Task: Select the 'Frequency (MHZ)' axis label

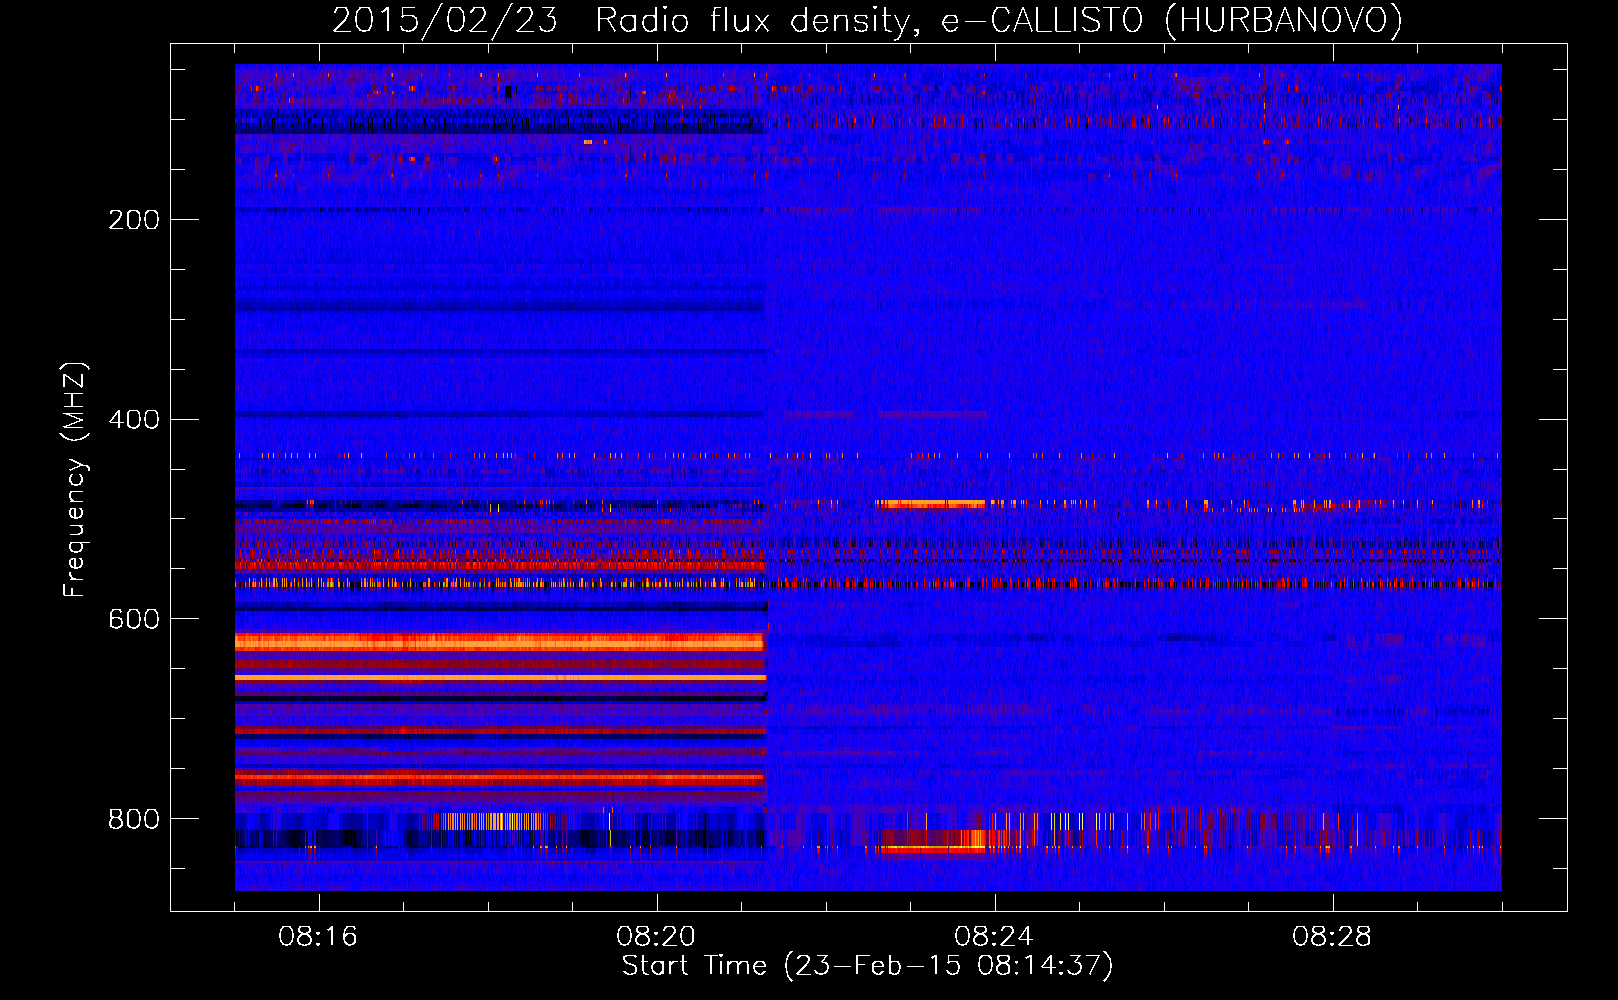Action: [x=75, y=480]
